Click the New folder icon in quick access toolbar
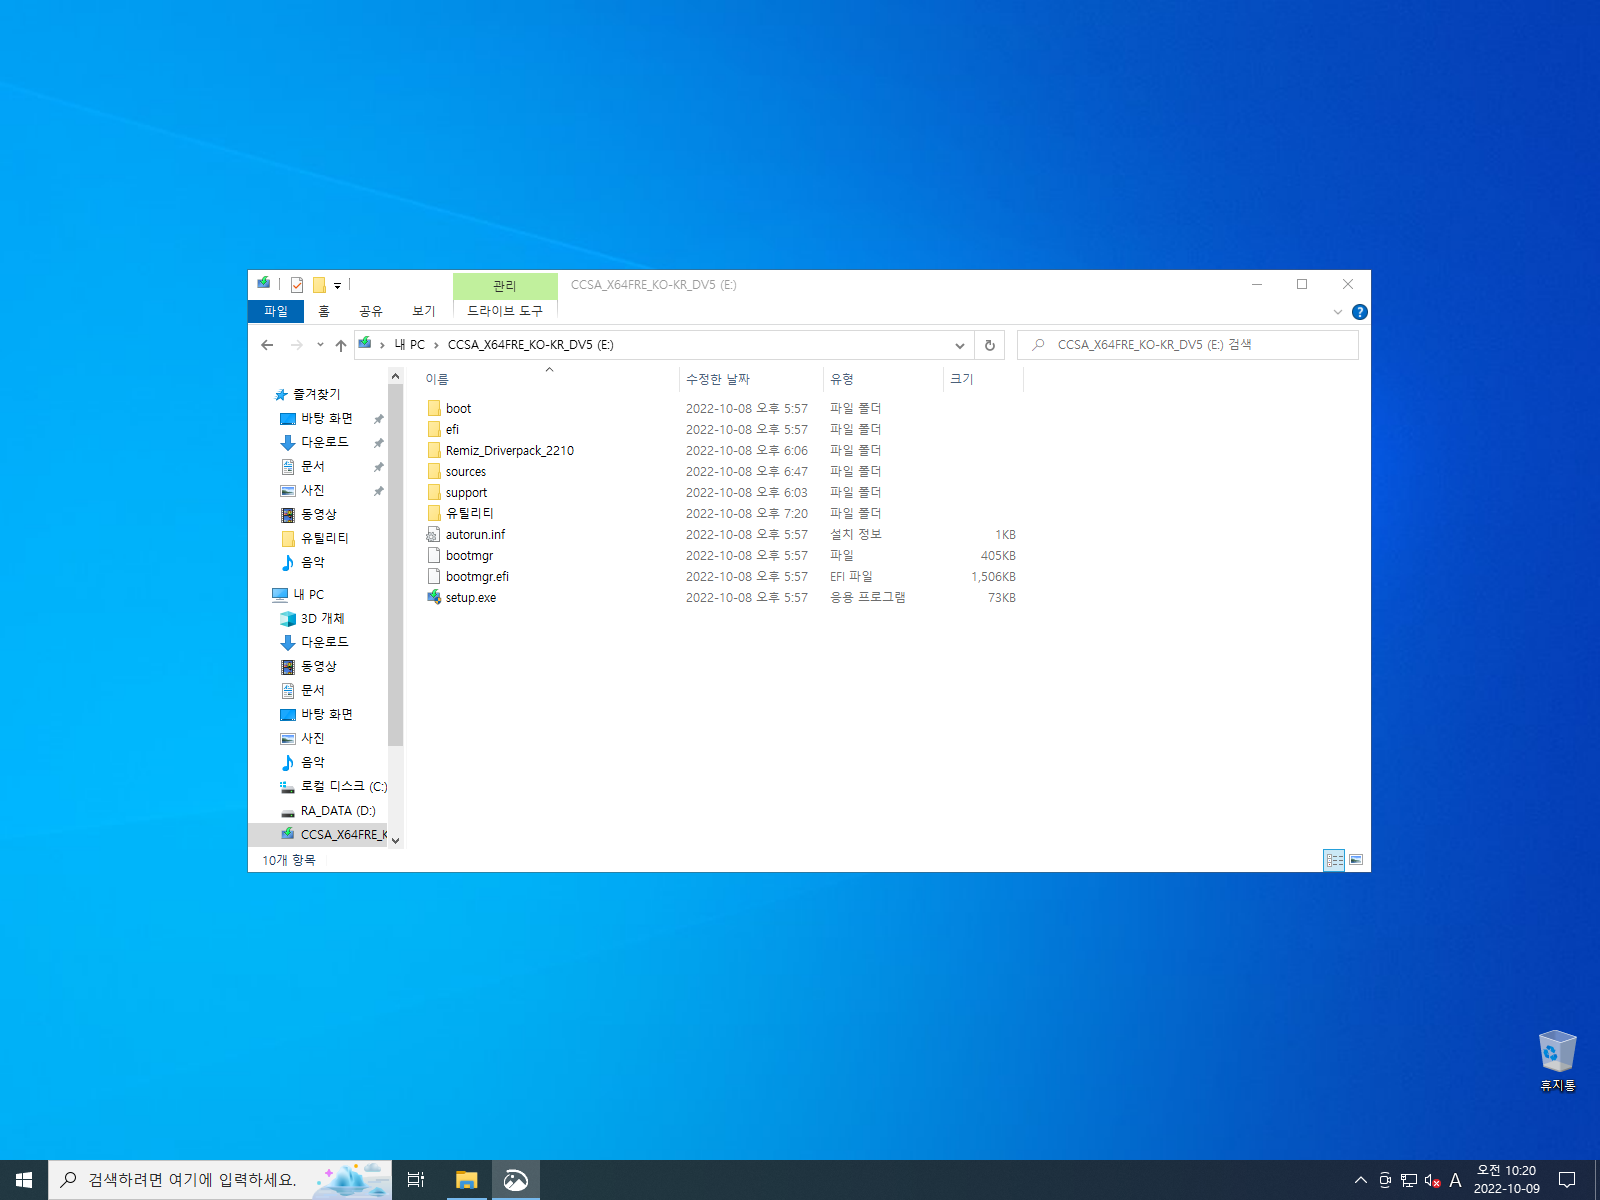This screenshot has height=1200, width=1600. click(319, 285)
